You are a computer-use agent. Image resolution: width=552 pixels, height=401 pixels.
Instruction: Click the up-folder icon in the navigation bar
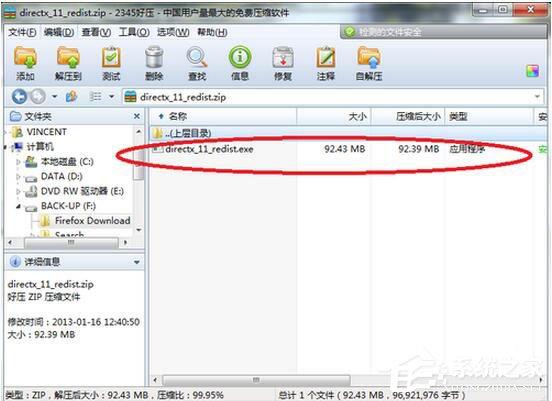click(x=71, y=96)
